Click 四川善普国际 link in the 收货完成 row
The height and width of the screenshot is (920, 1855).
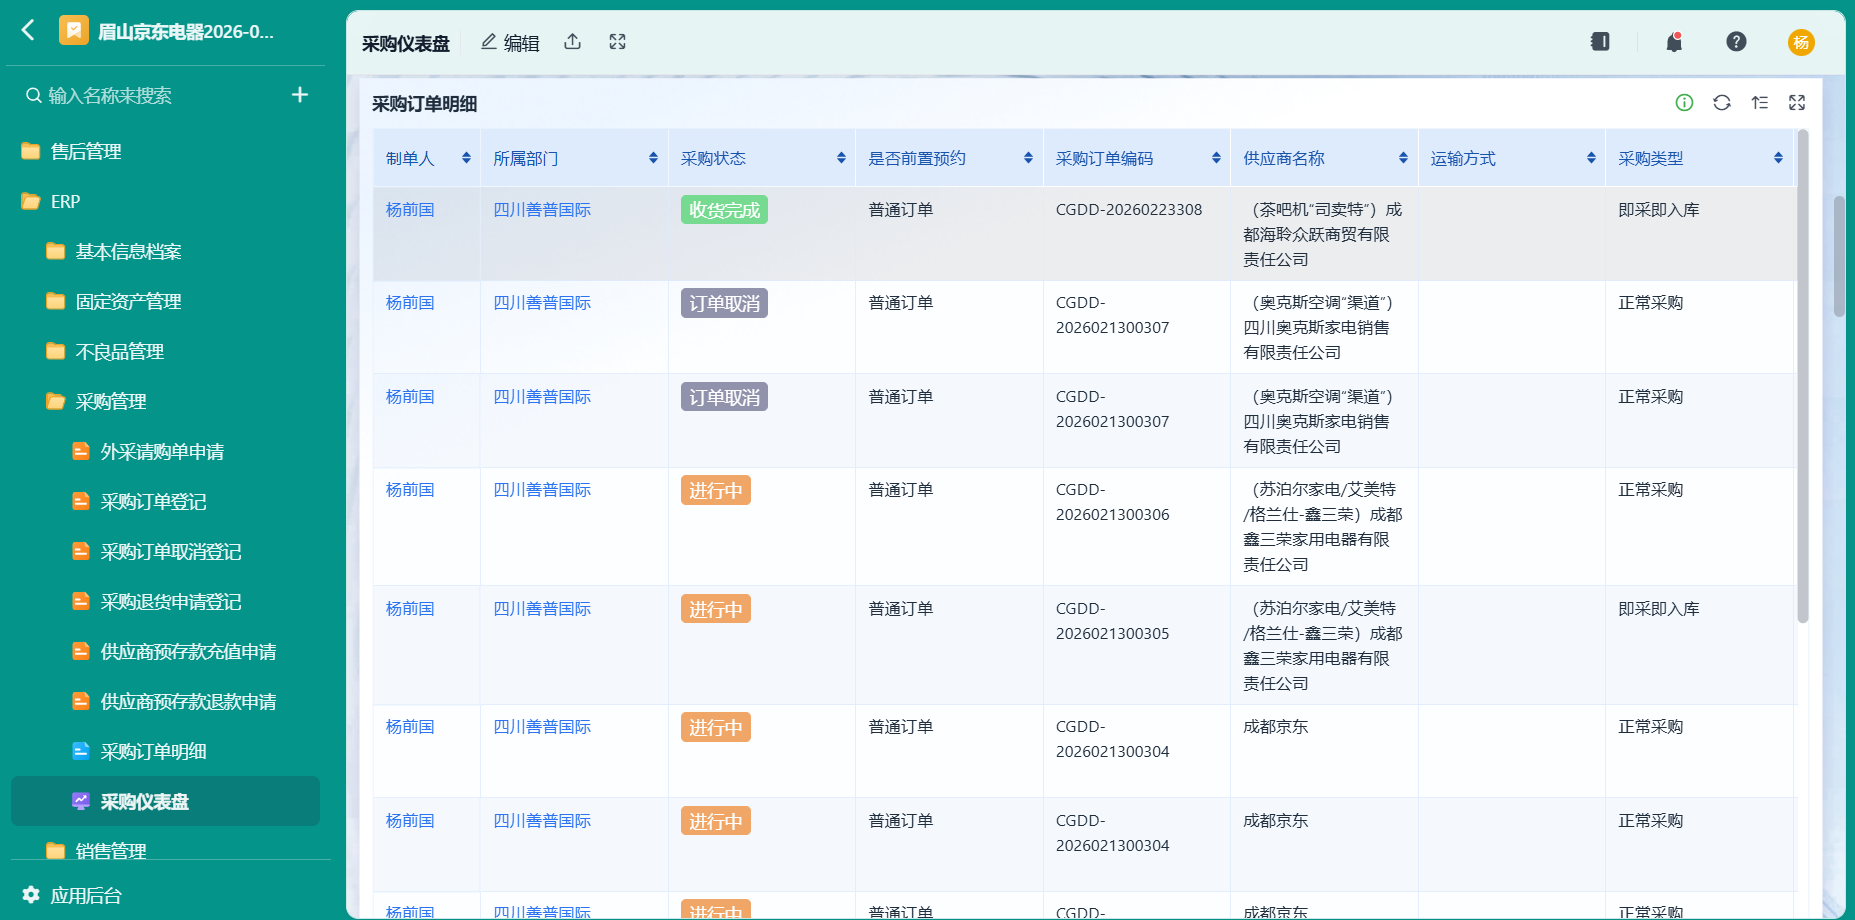point(542,210)
